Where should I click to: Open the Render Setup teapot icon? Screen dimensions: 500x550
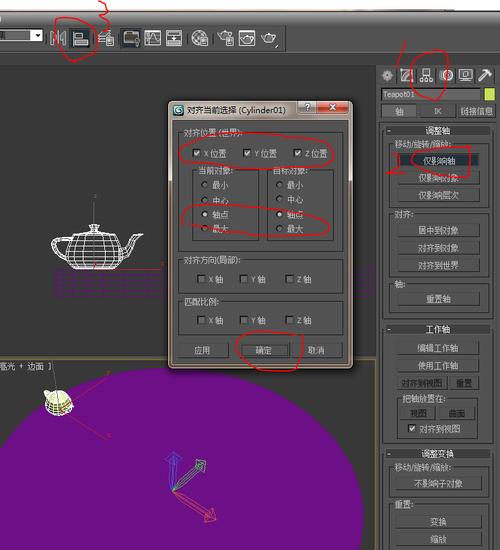pyautogui.click(x=226, y=38)
